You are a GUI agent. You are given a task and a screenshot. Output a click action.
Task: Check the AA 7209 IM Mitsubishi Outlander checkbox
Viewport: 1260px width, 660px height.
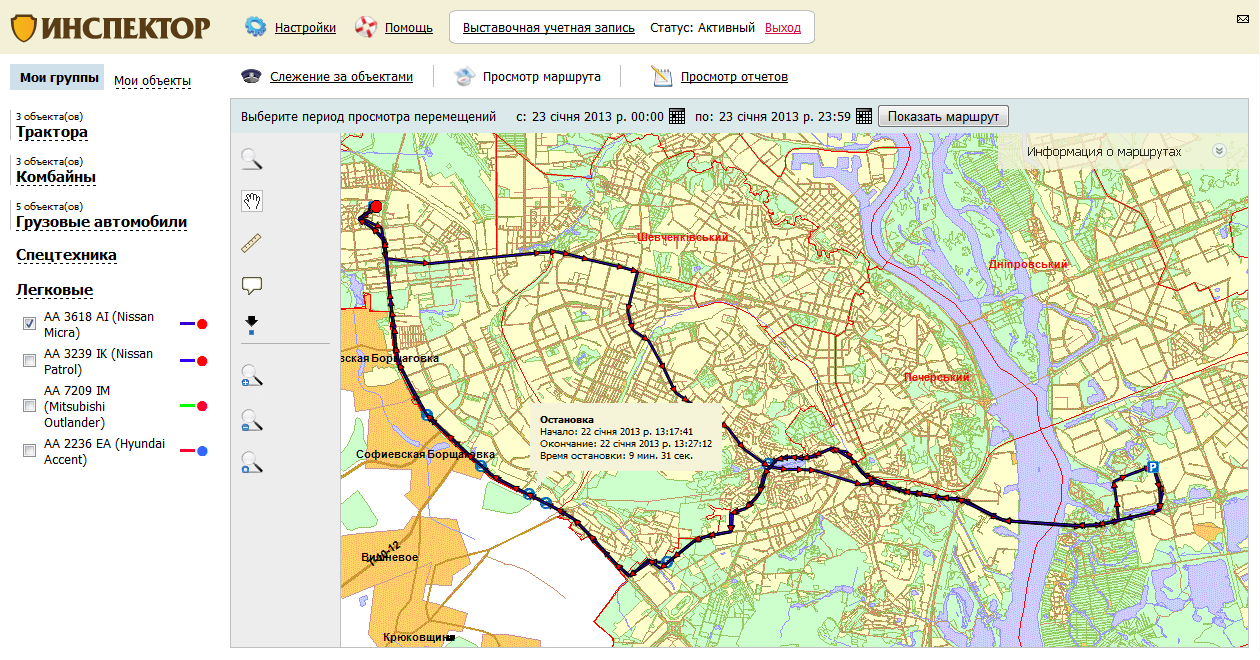click(30, 406)
